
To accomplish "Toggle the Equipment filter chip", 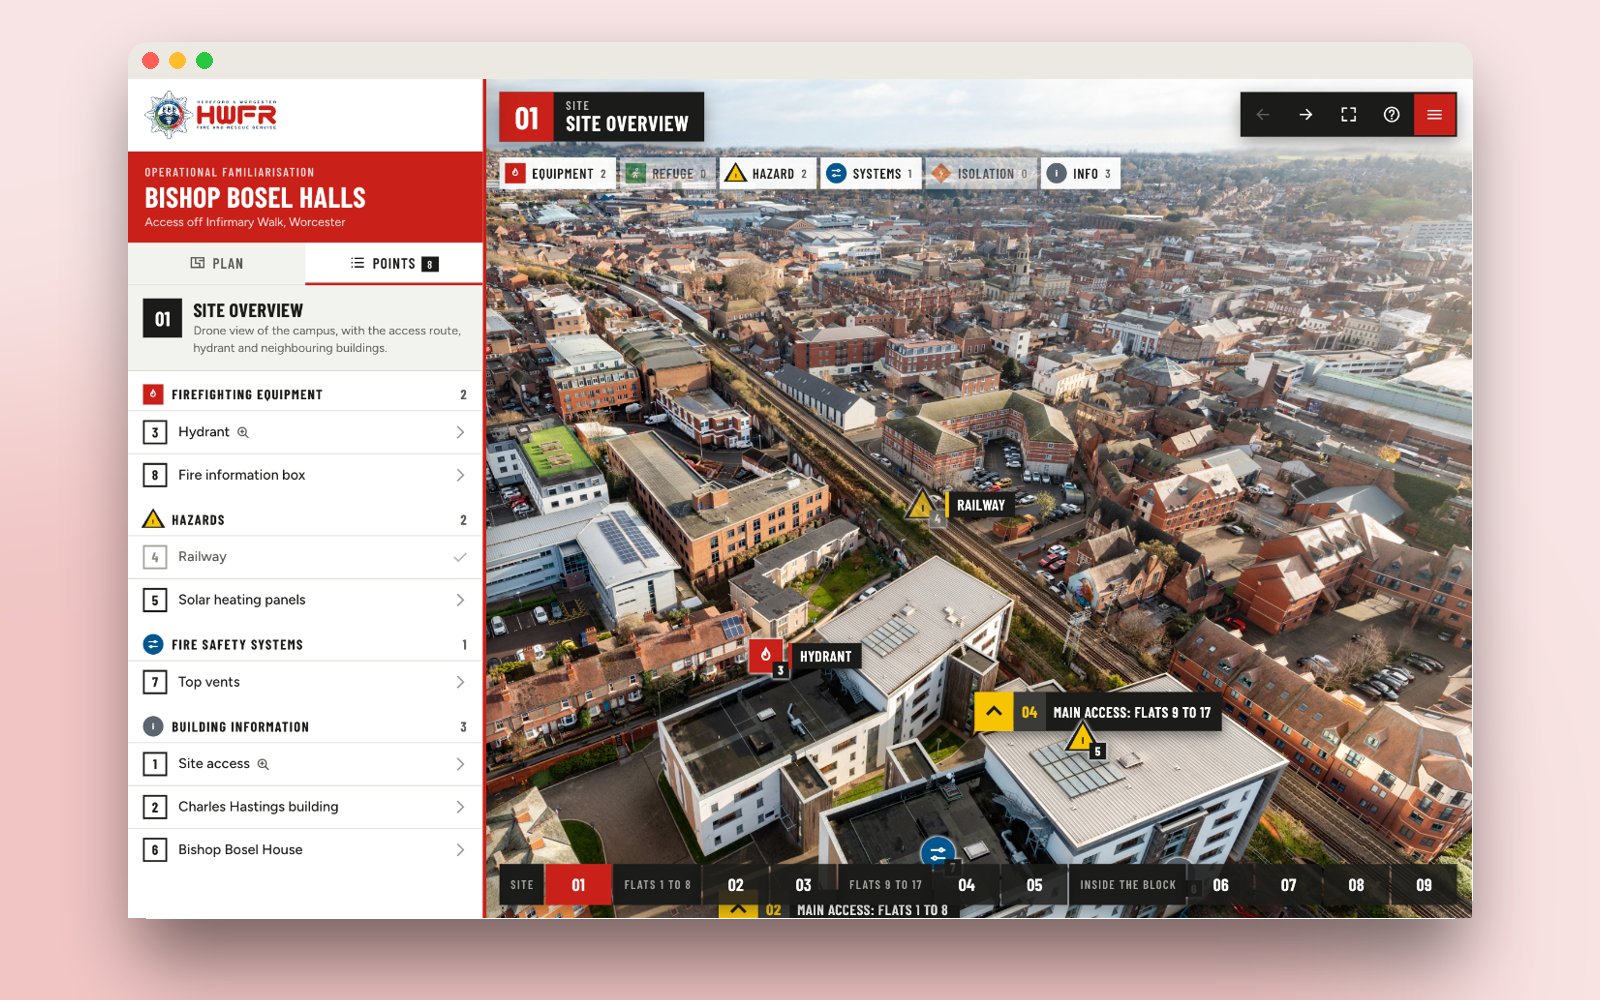I will coord(557,174).
